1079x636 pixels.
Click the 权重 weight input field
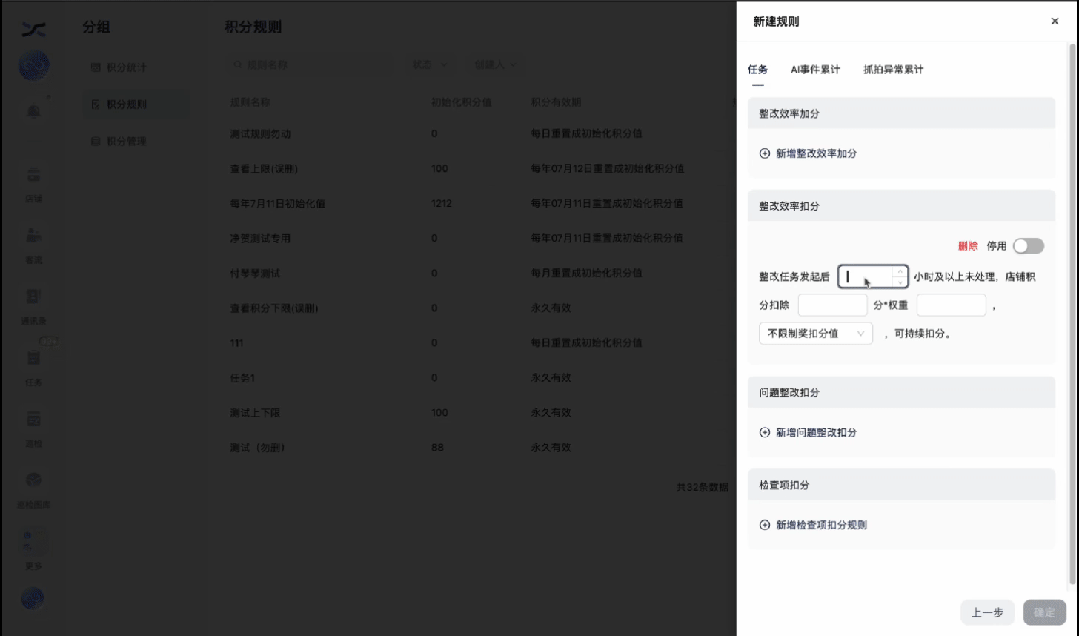tap(951, 305)
